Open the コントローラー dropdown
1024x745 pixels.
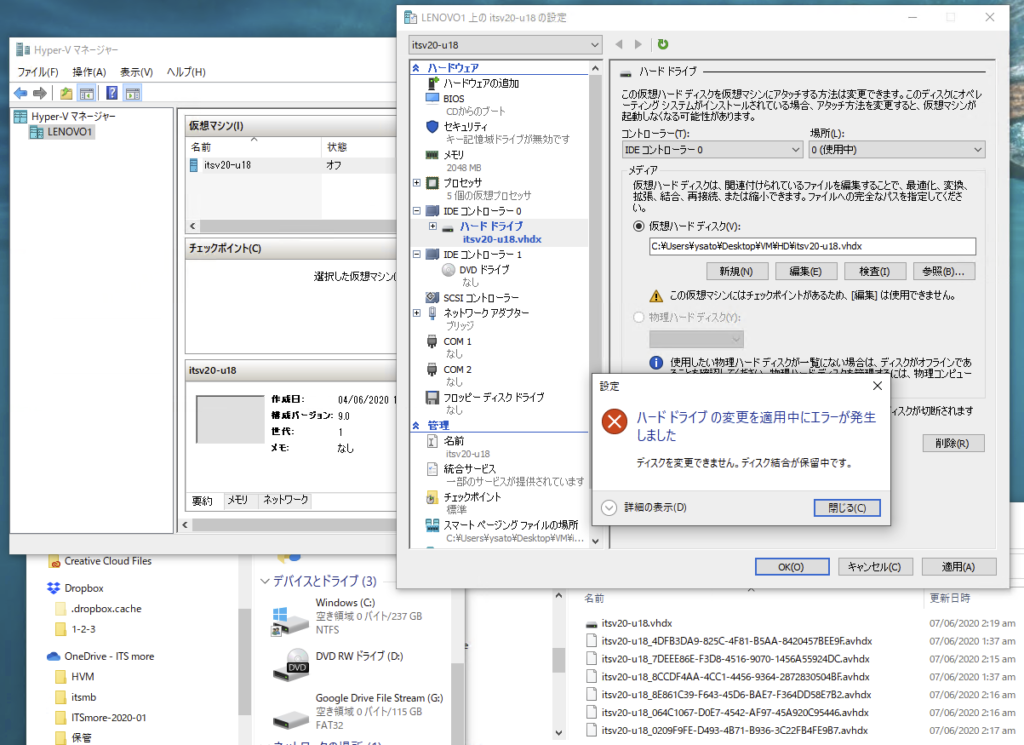711,149
